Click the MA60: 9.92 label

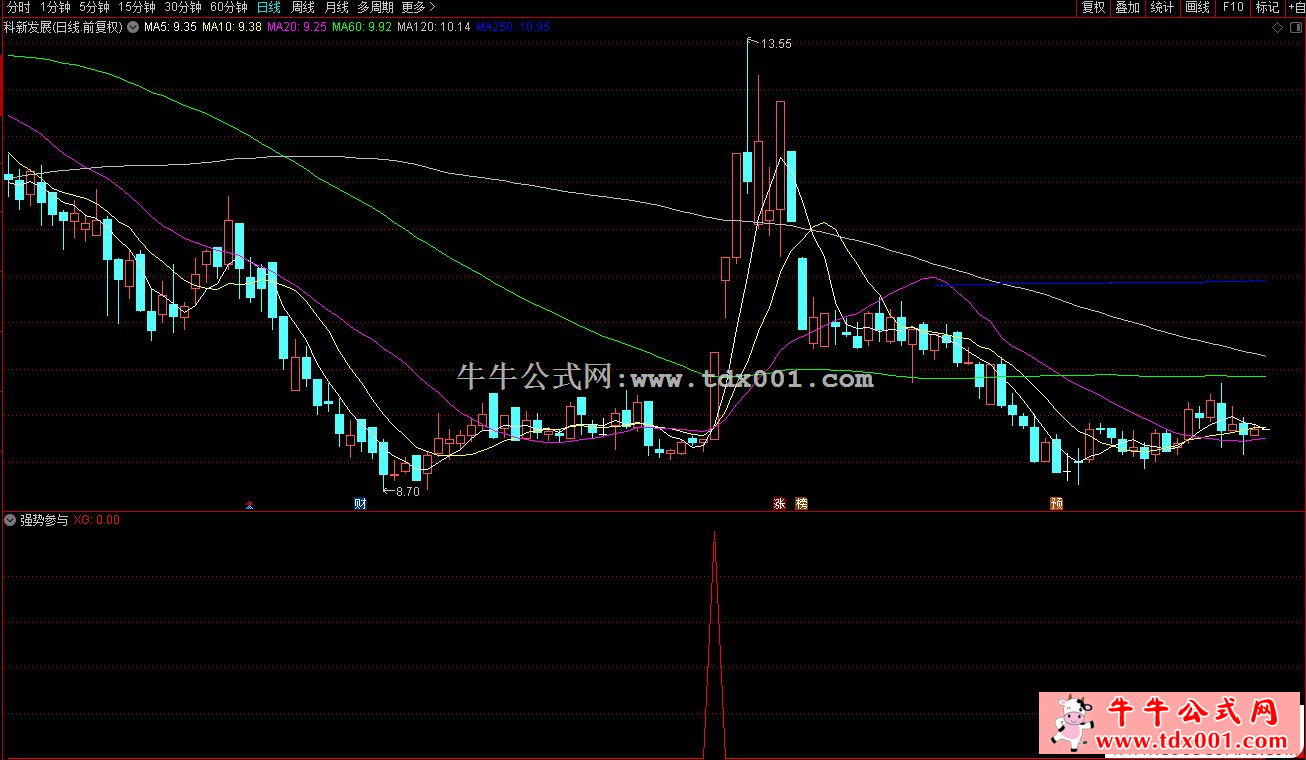(362, 27)
